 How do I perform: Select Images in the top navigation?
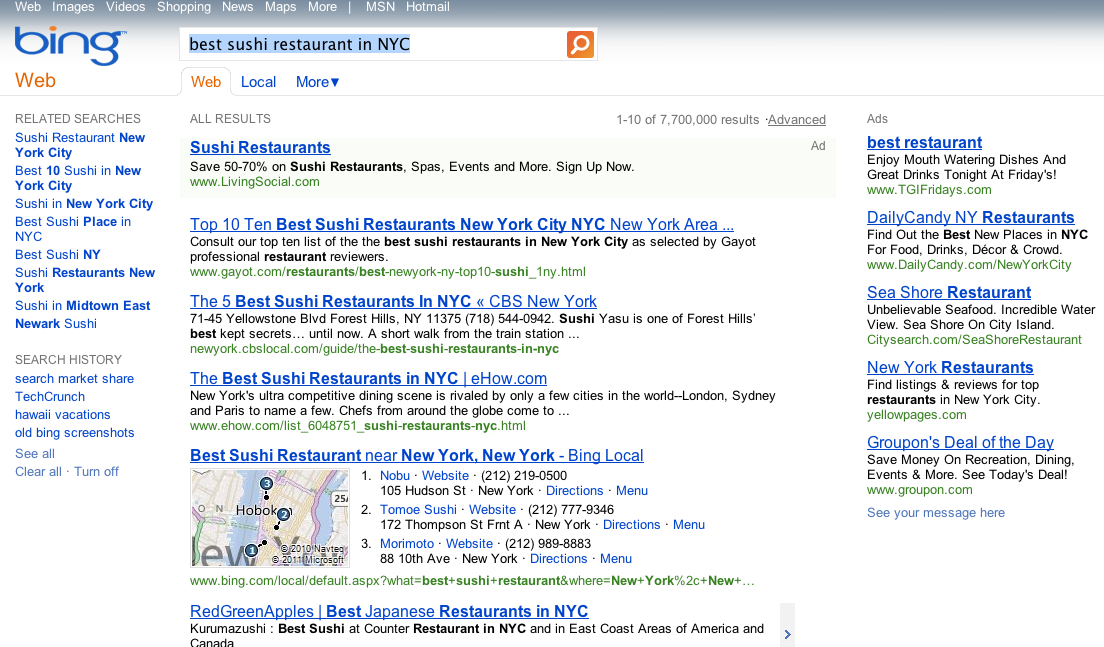(x=73, y=7)
